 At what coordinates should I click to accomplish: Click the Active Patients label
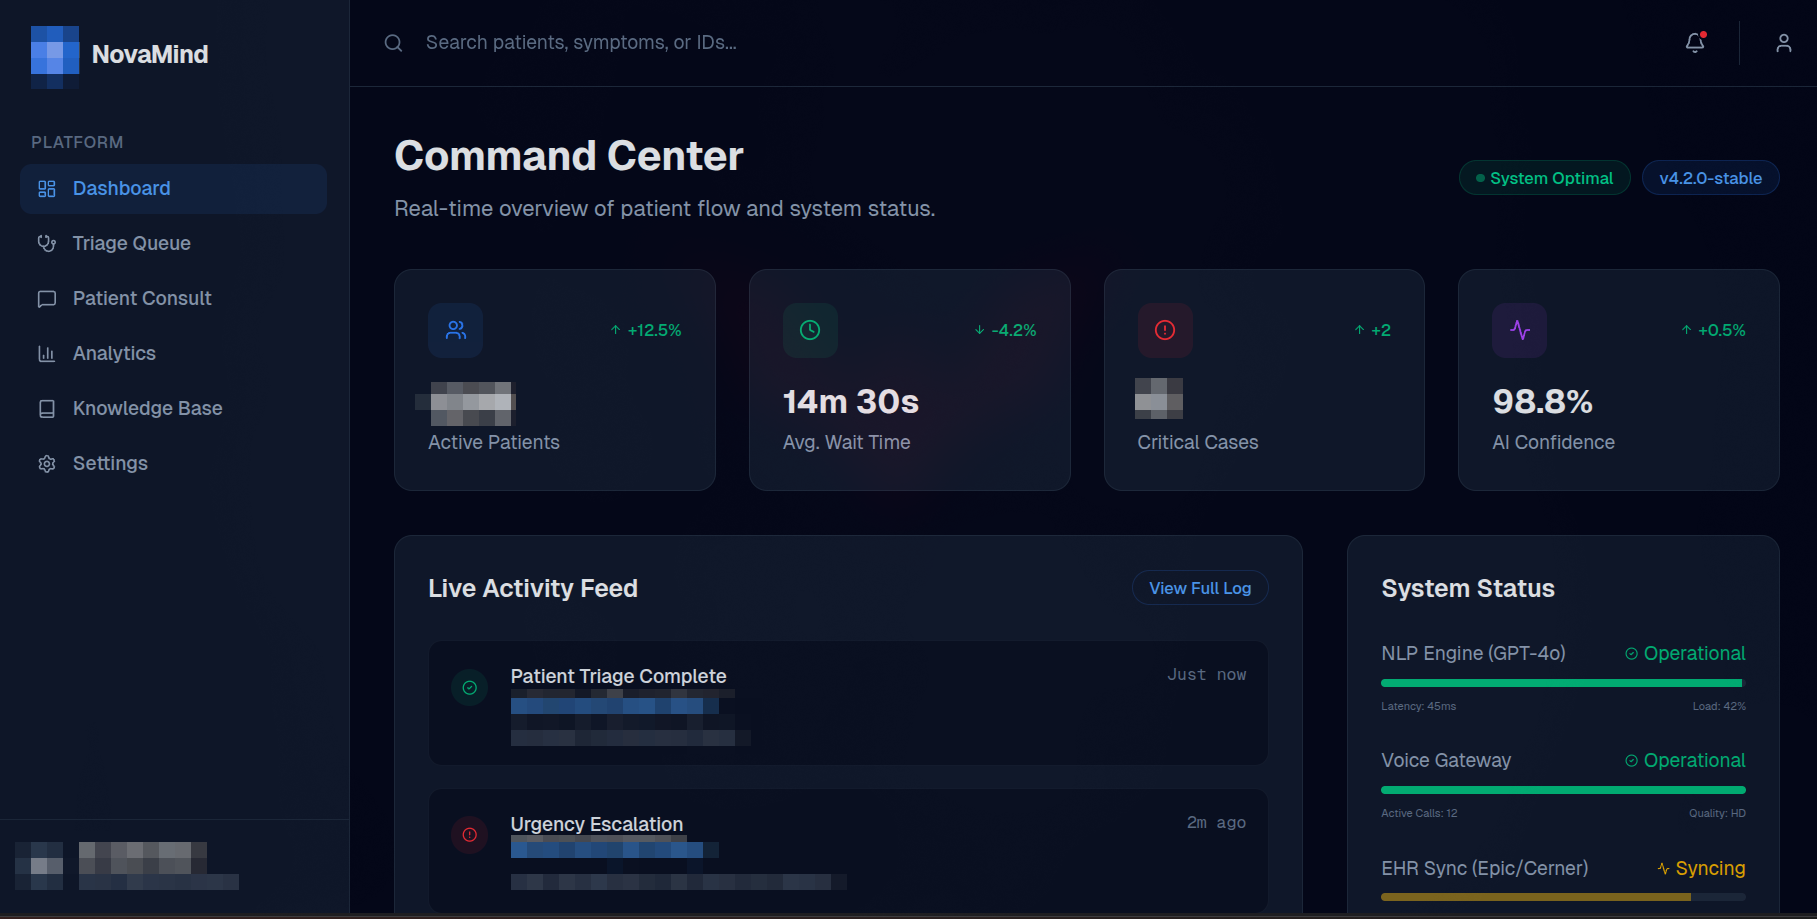(494, 442)
